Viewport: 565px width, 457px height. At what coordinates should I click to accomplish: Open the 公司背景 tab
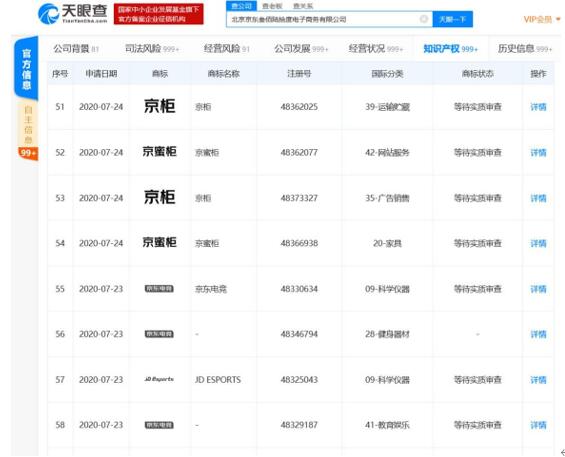(76, 49)
